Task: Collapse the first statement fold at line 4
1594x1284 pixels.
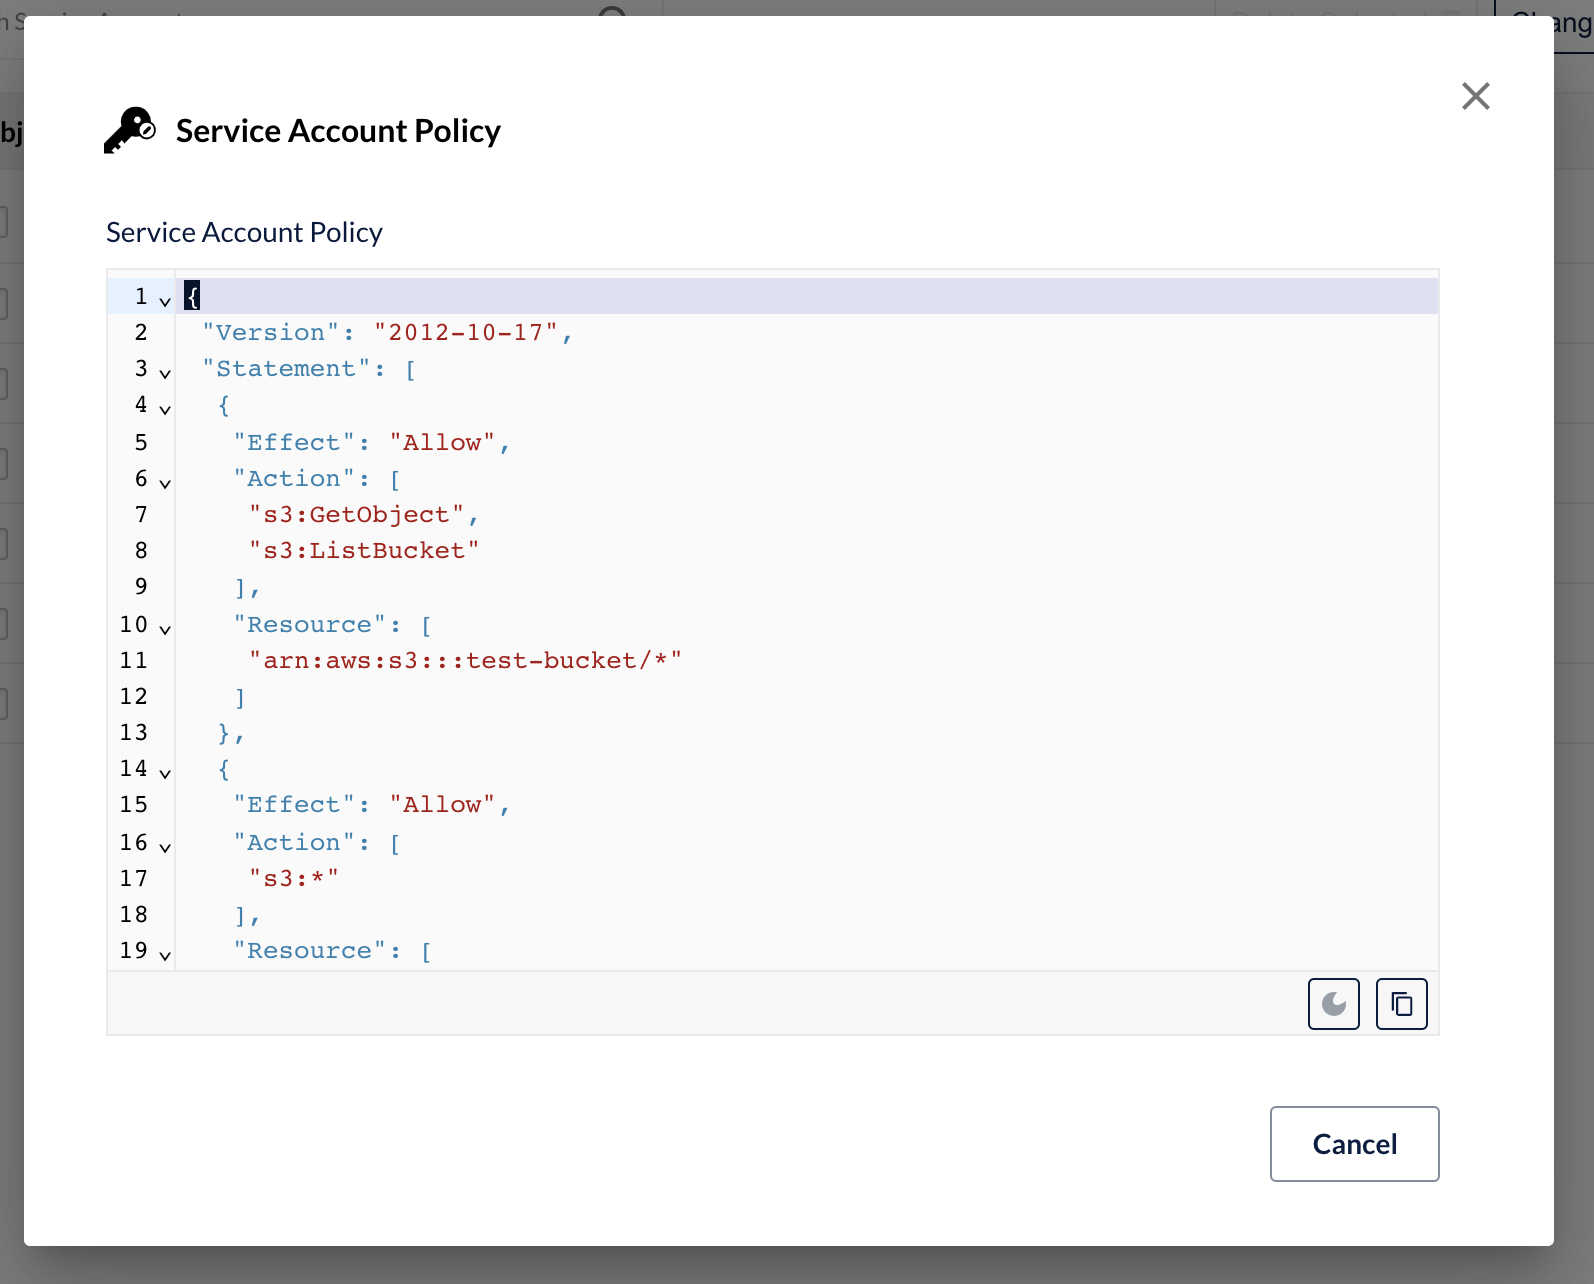Action: [x=165, y=408]
